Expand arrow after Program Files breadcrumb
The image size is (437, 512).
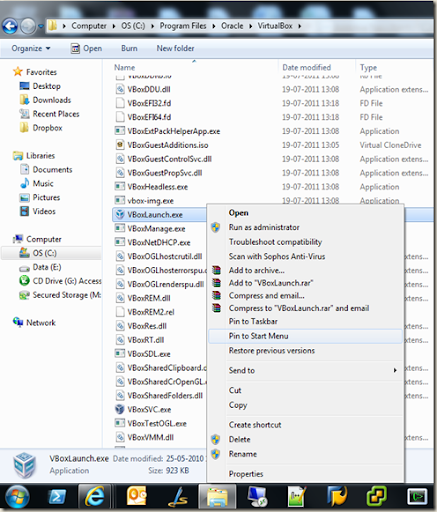tap(214, 26)
